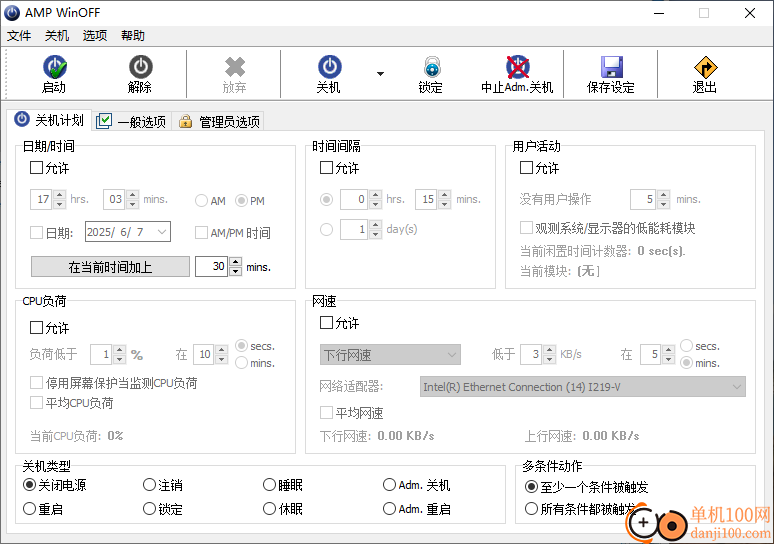Enable 允许 checkbox under 网速
The width and height of the screenshot is (774, 544).
tap(326, 323)
